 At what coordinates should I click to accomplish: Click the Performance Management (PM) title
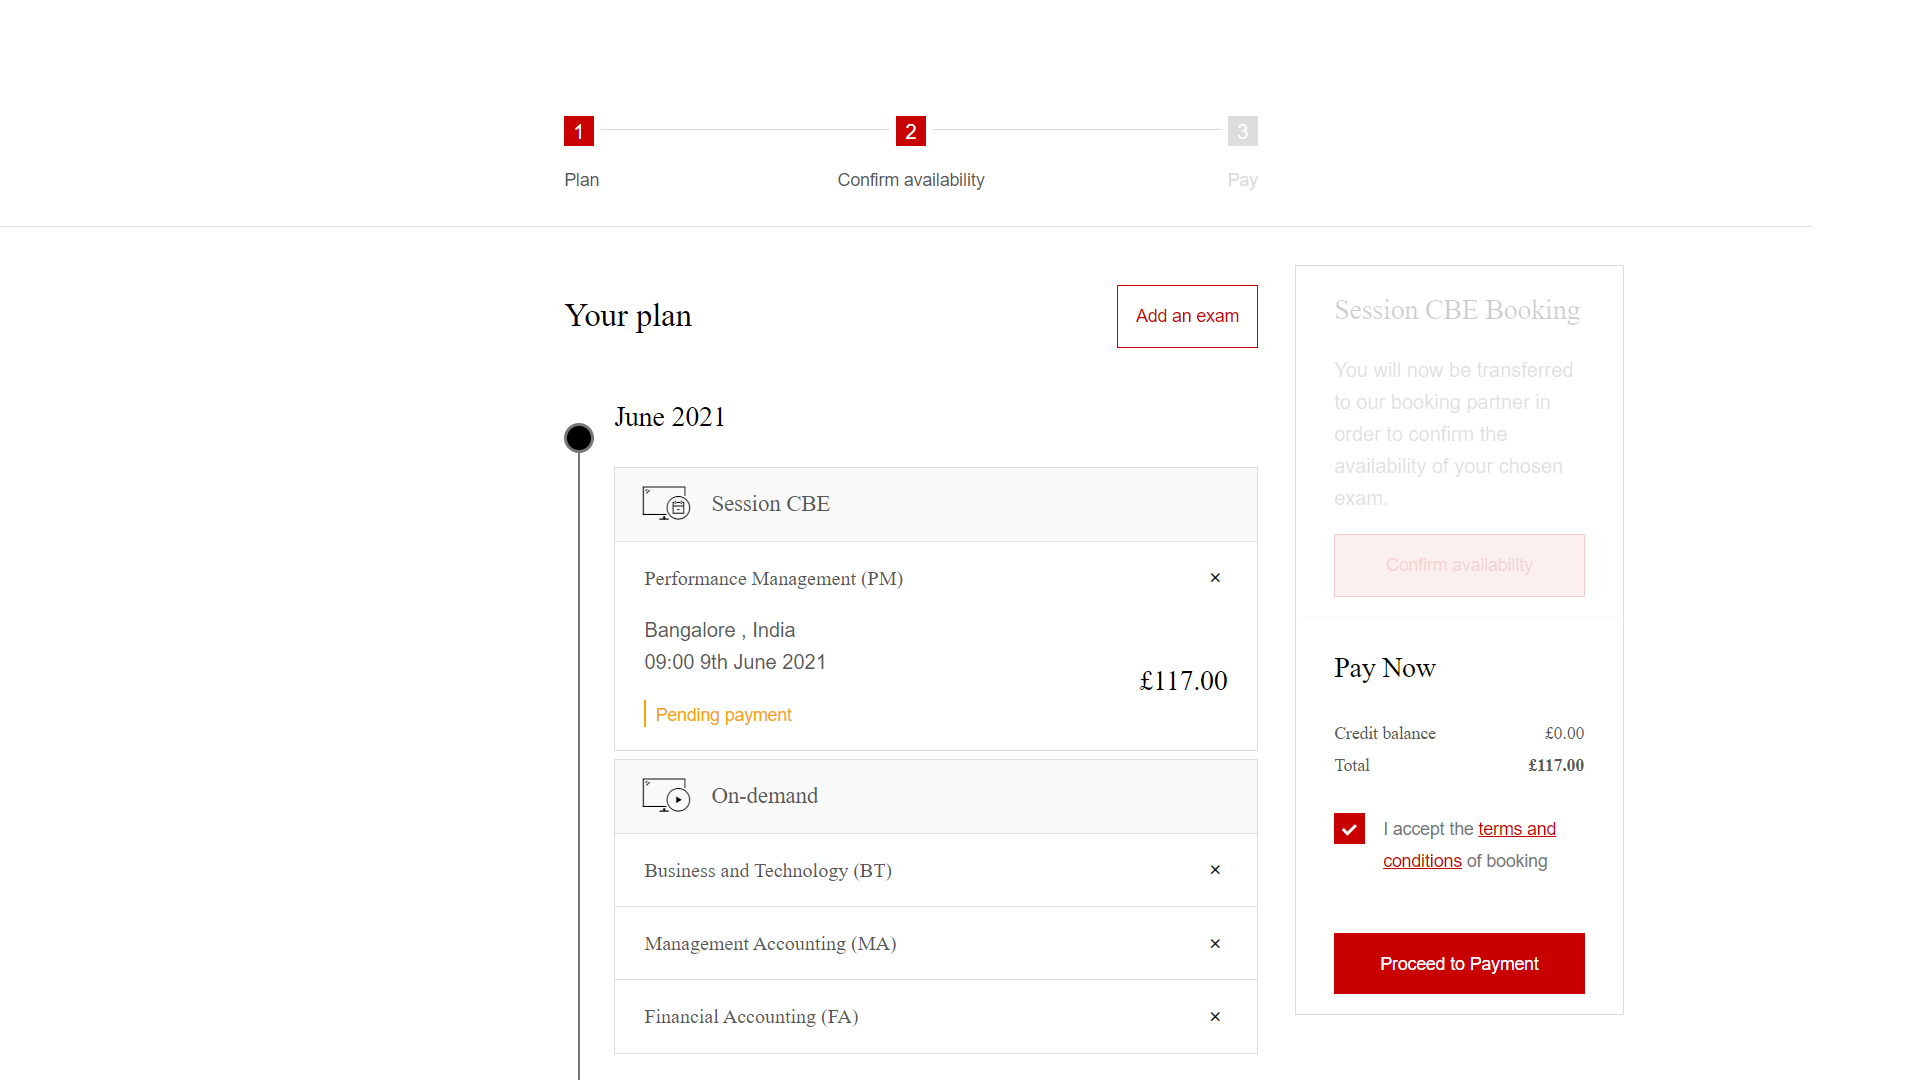click(774, 579)
